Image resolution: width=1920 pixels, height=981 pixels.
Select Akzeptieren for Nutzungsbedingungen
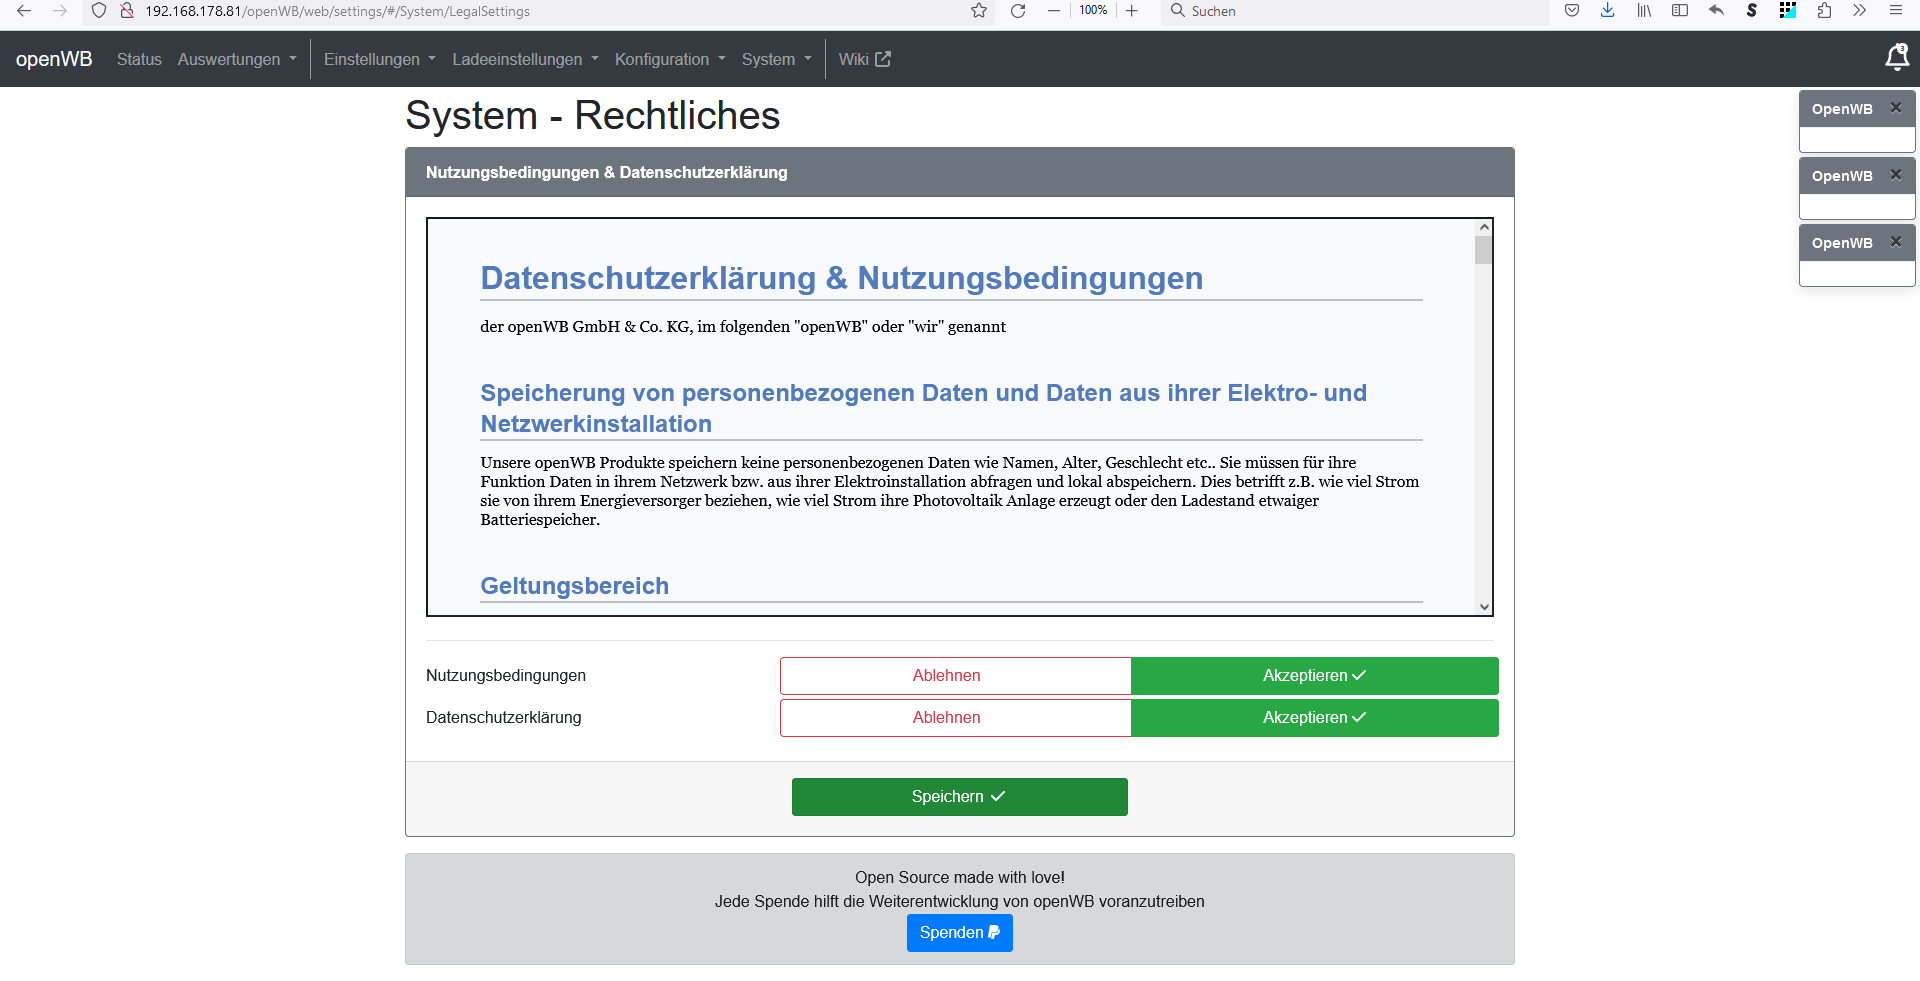(x=1314, y=676)
